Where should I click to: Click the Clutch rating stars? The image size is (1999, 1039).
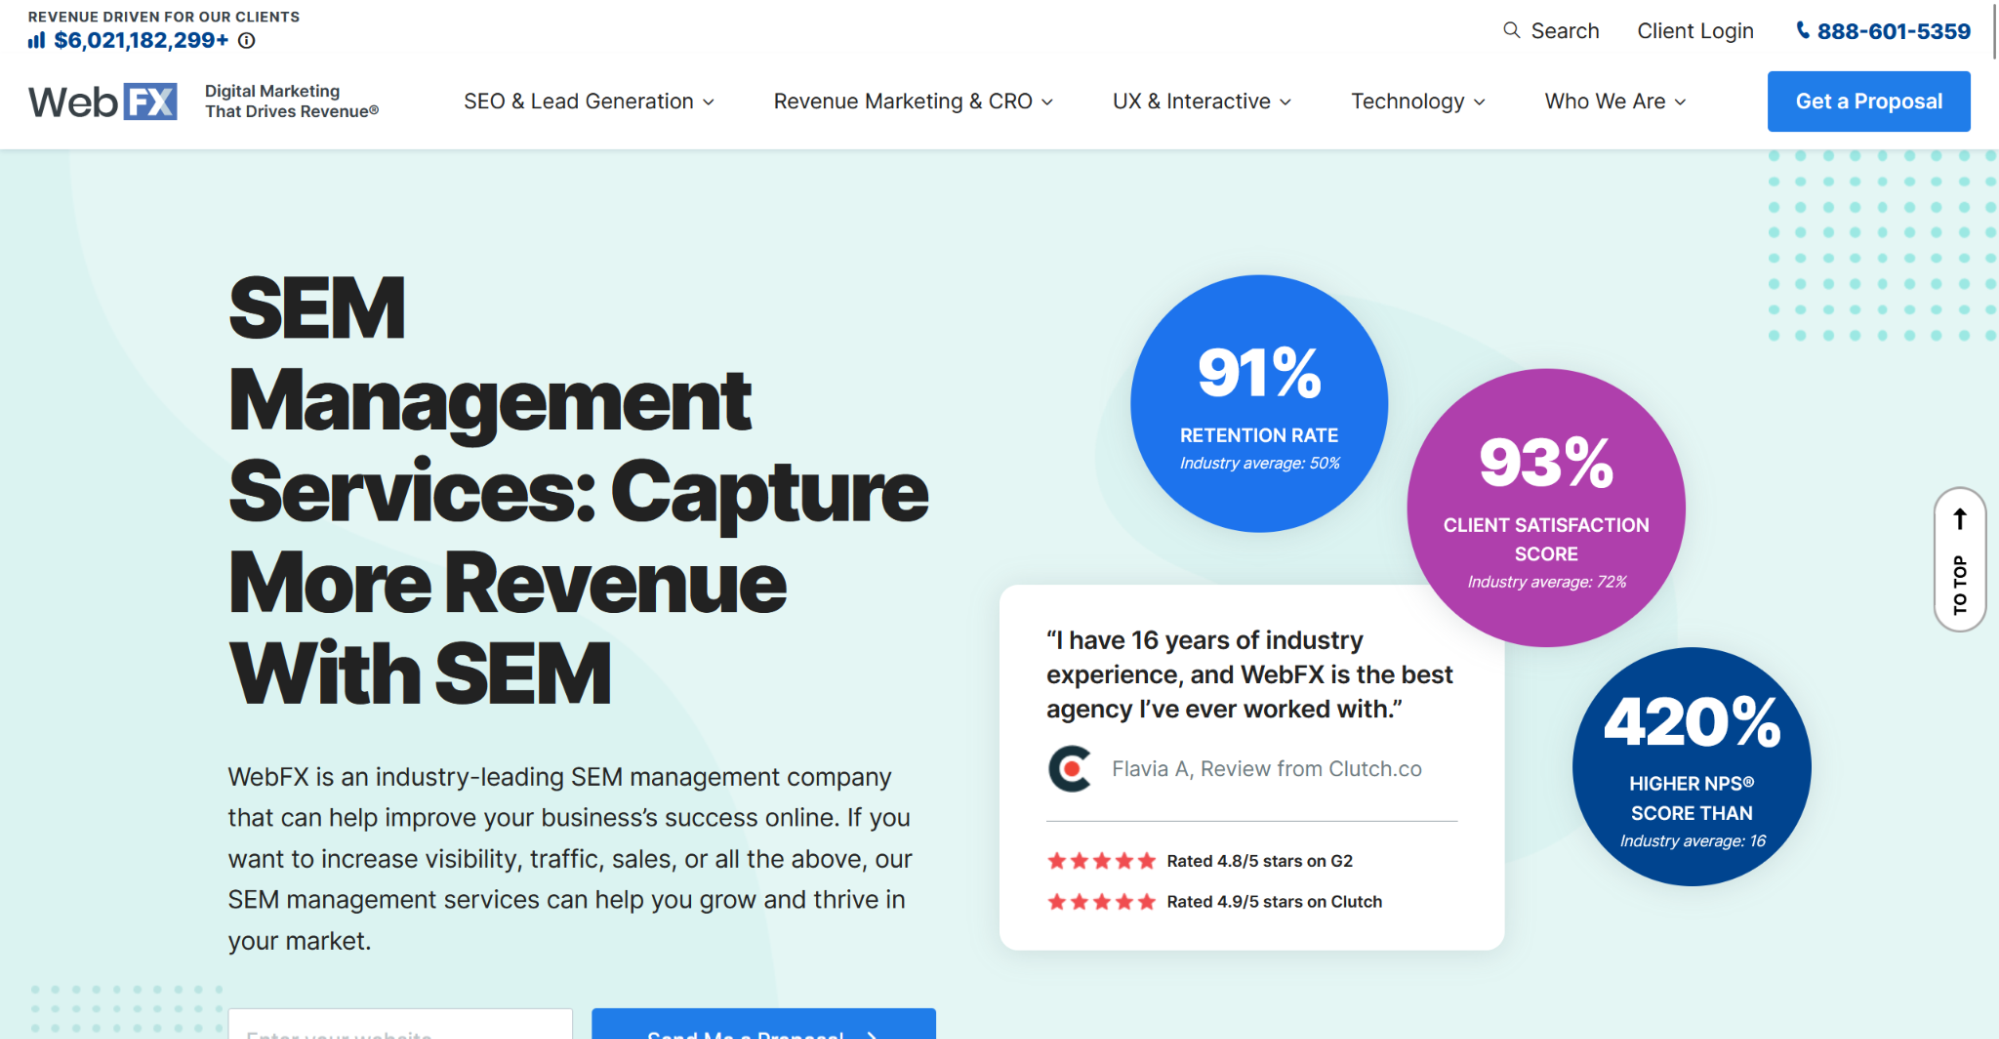[x=1101, y=902]
